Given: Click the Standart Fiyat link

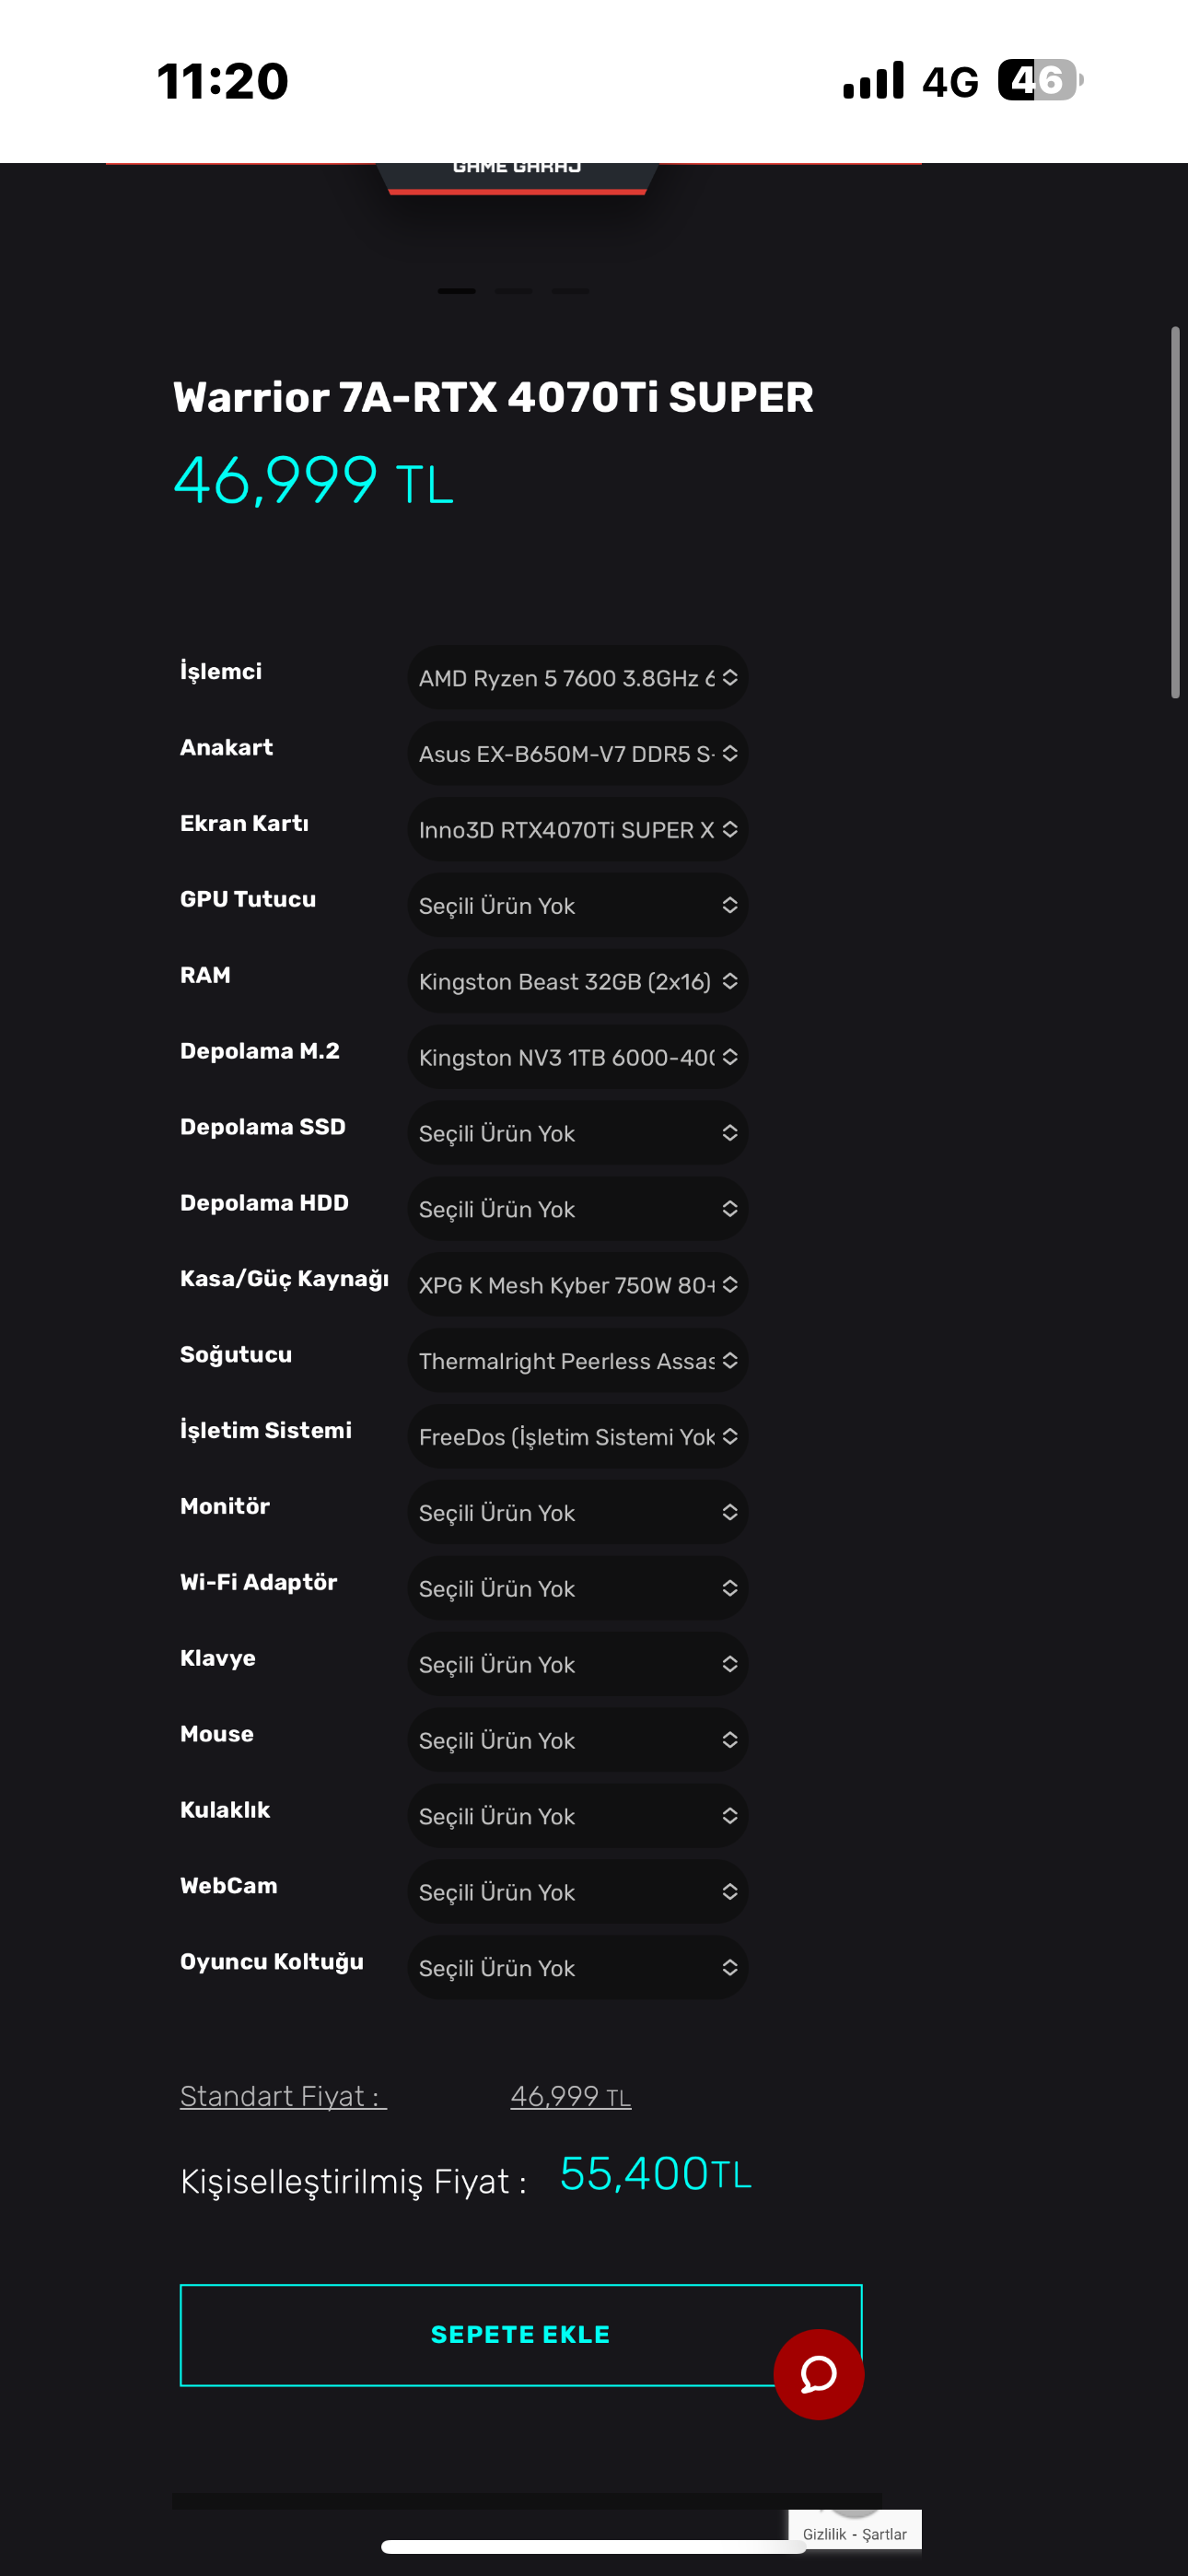Looking at the screenshot, I should pyautogui.click(x=283, y=2096).
